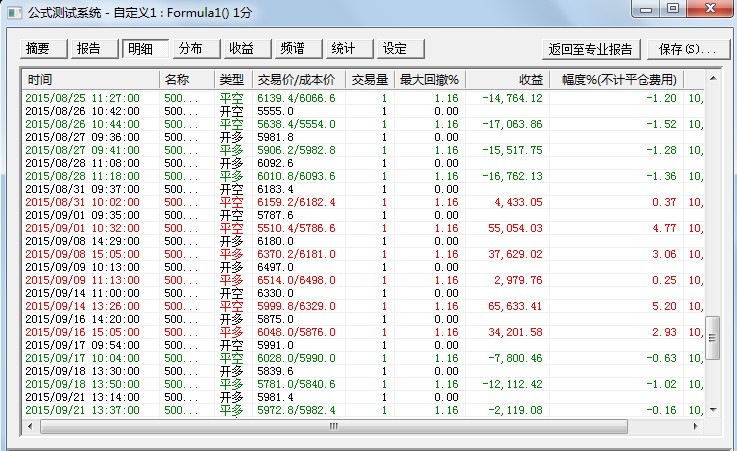This screenshot has width=737, height=451.
Task: Click the horizontal scrollbar thumb
Action: 334,427
